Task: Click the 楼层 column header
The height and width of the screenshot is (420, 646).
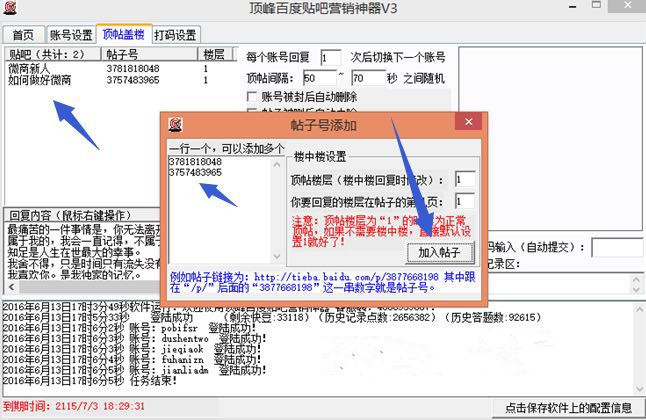Action: (215, 54)
